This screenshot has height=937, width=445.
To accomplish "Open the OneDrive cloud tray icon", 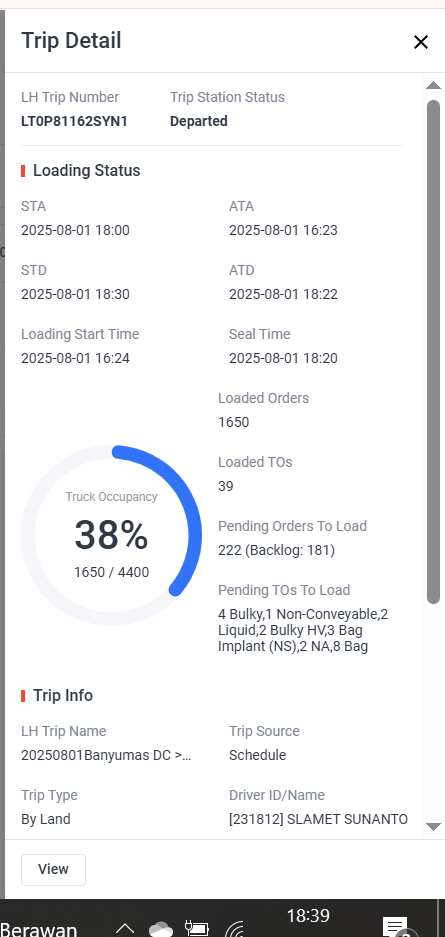I will tap(160, 928).
